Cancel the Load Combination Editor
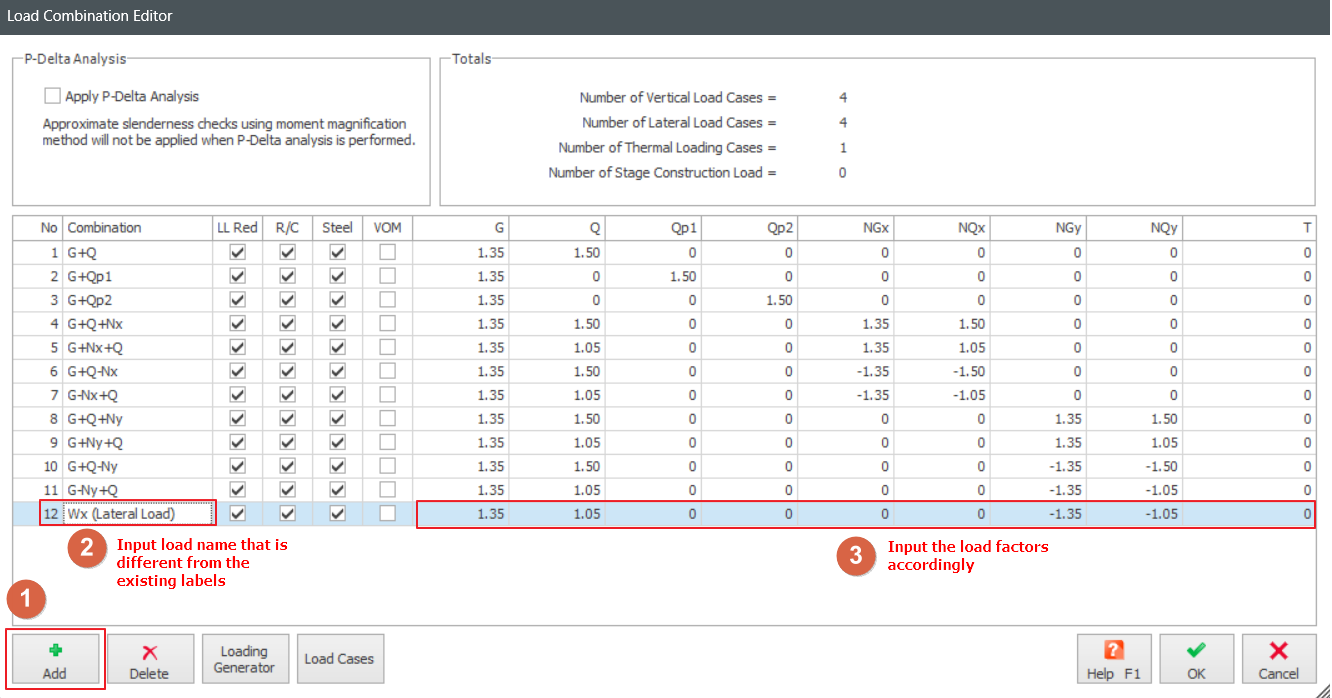Image resolution: width=1332 pixels, height=698 pixels. 1277,658
